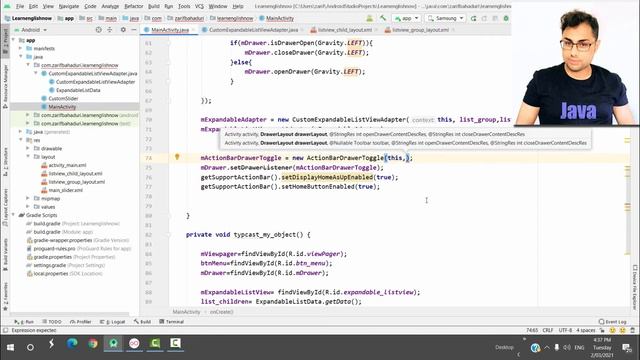Open the Build Variants side panel

(5, 254)
